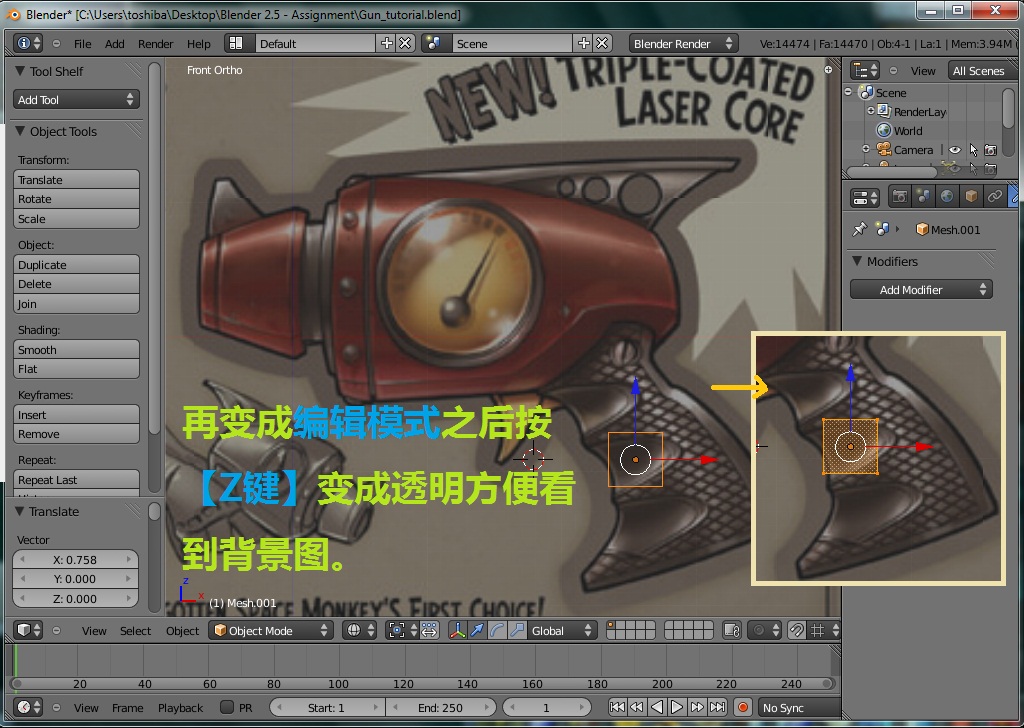The height and width of the screenshot is (728, 1024).
Task: Open the Properties editor type selector
Action: click(x=865, y=196)
